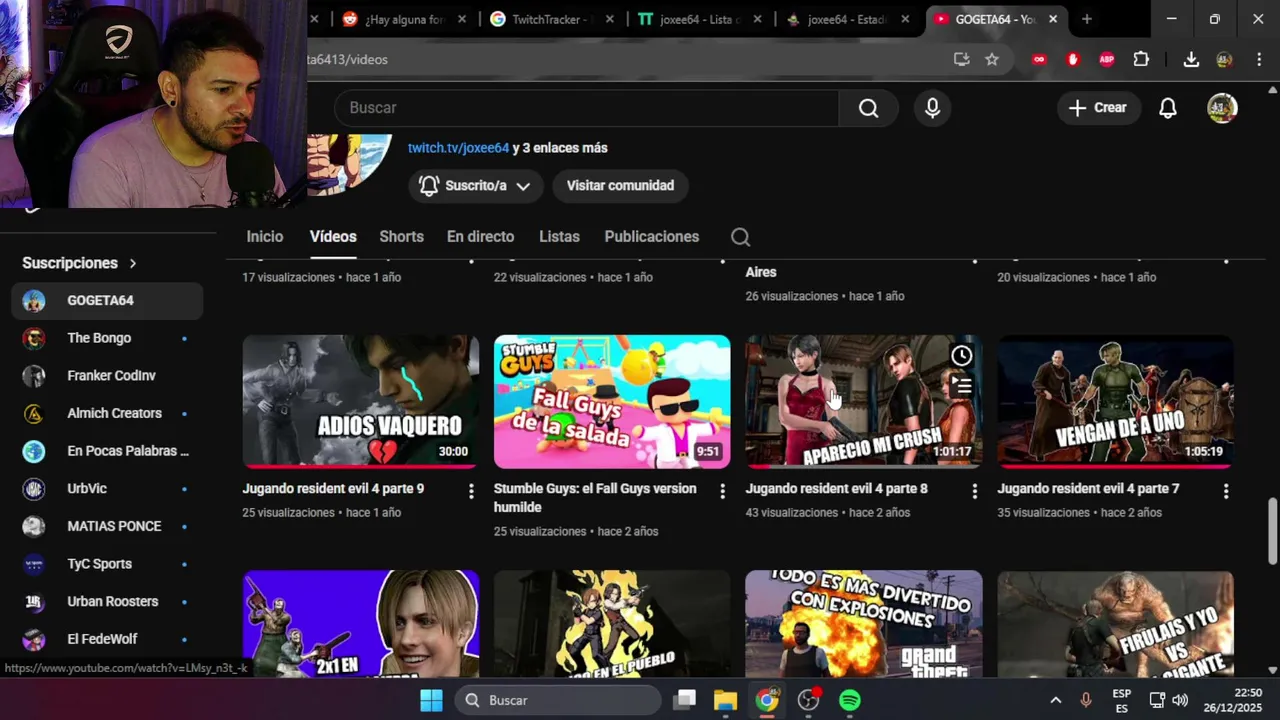
Task: Click Chrome icon in taskbar
Action: pos(767,700)
